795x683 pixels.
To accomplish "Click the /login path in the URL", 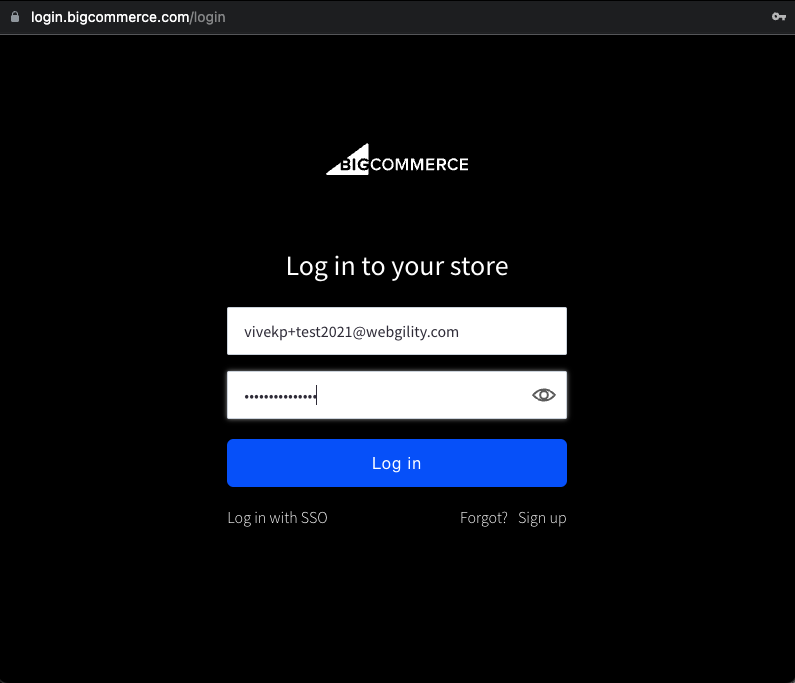I will (207, 17).
